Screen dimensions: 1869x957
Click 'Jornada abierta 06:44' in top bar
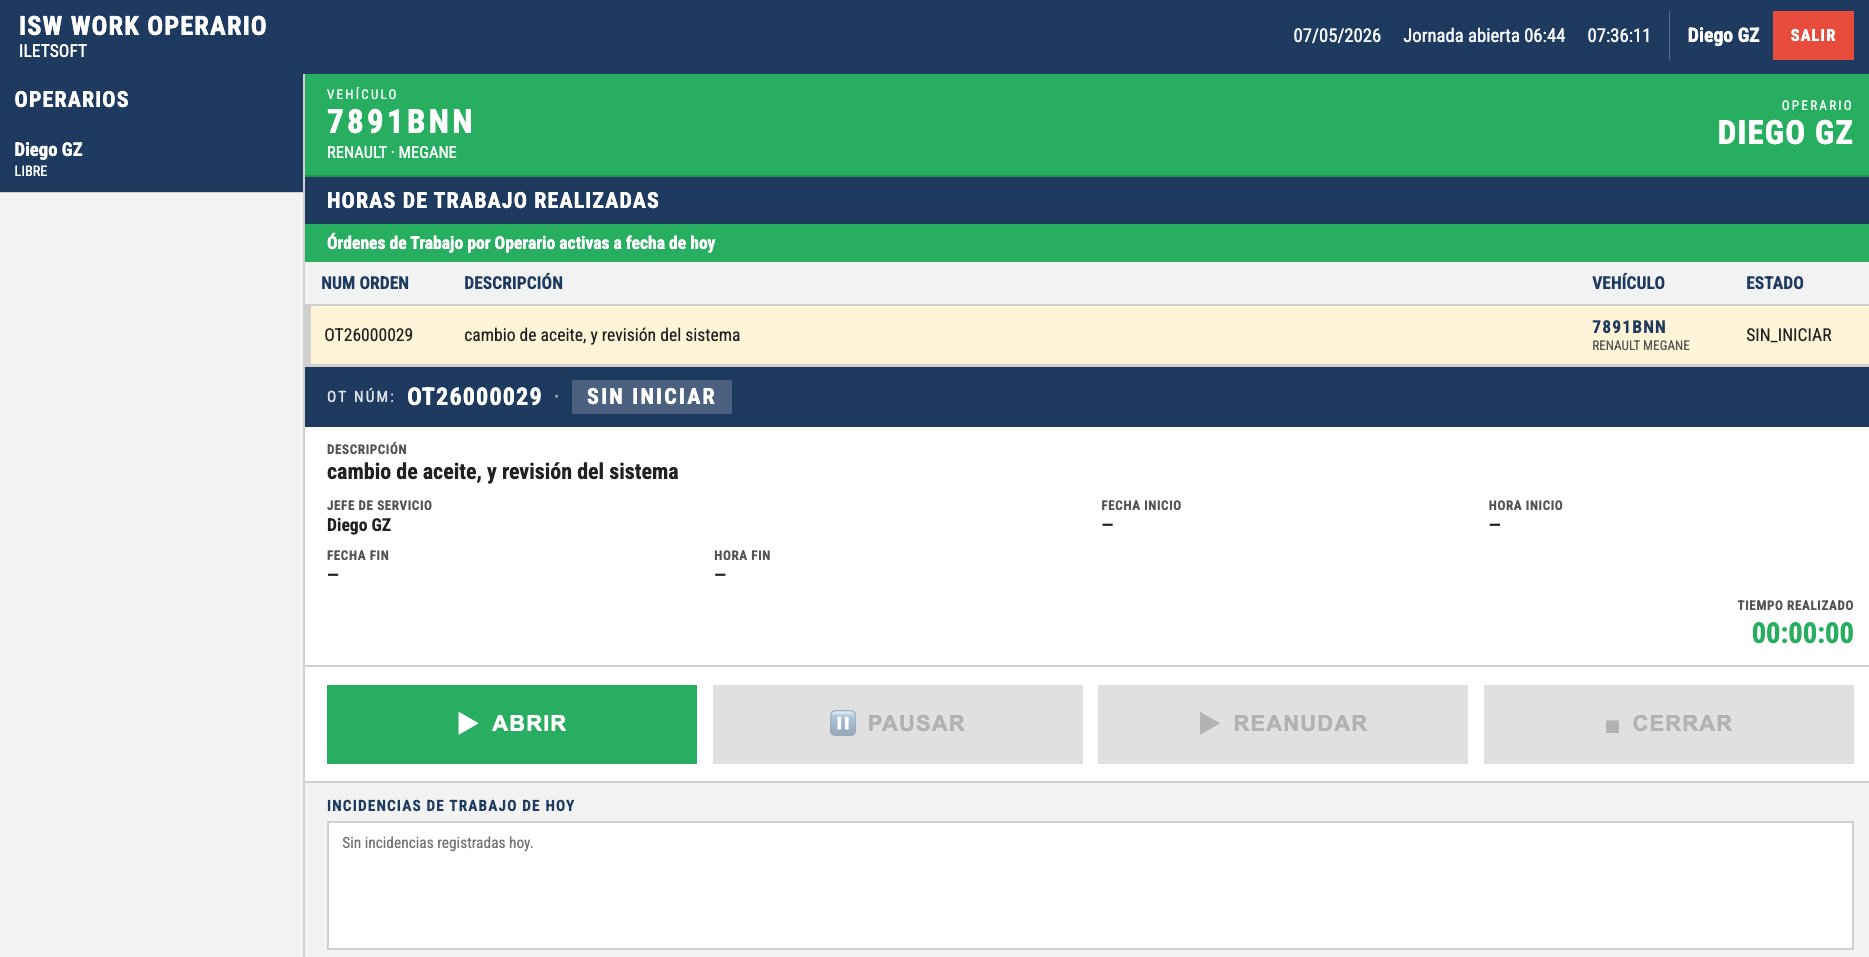(1483, 35)
